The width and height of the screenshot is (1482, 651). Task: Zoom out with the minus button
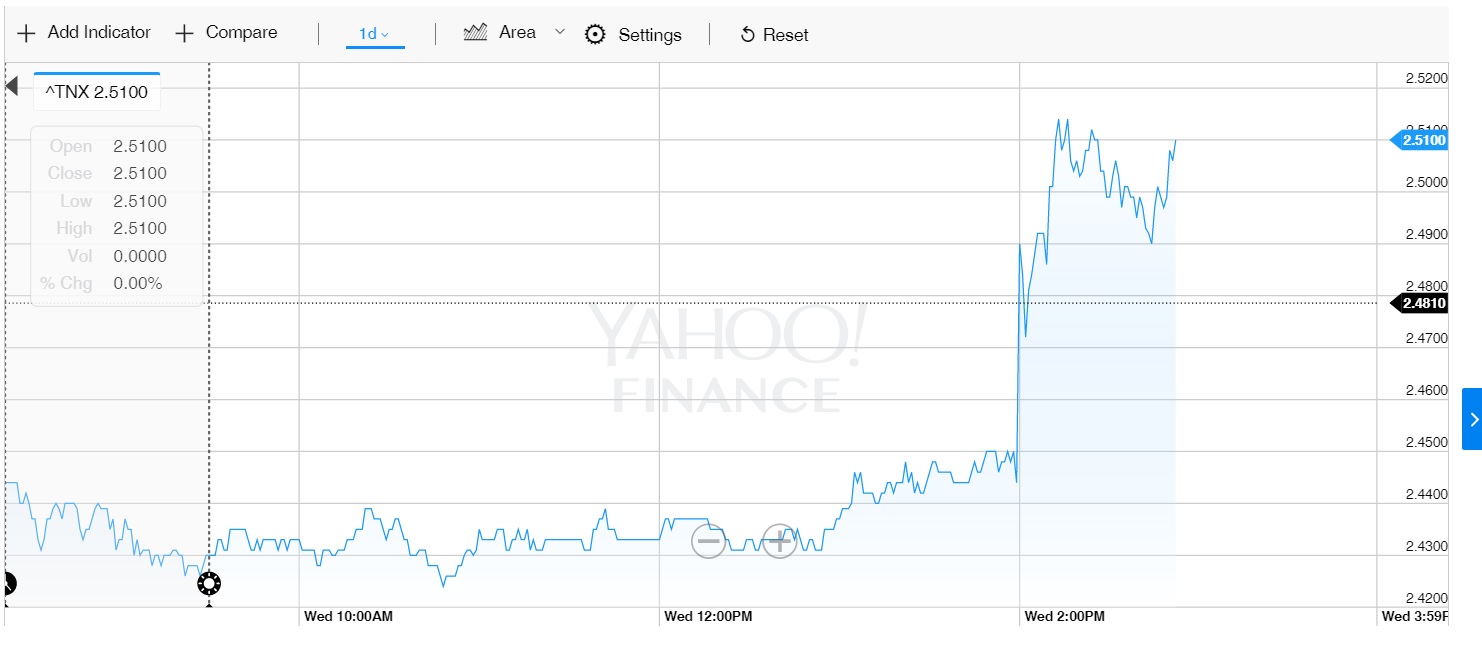(x=709, y=542)
